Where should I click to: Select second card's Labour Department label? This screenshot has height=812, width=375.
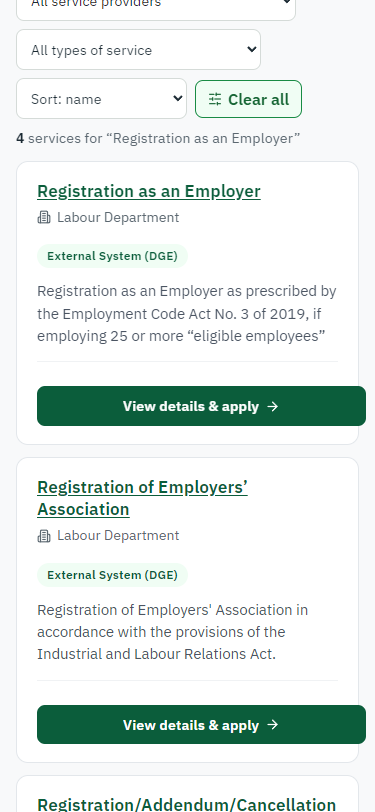pos(118,535)
